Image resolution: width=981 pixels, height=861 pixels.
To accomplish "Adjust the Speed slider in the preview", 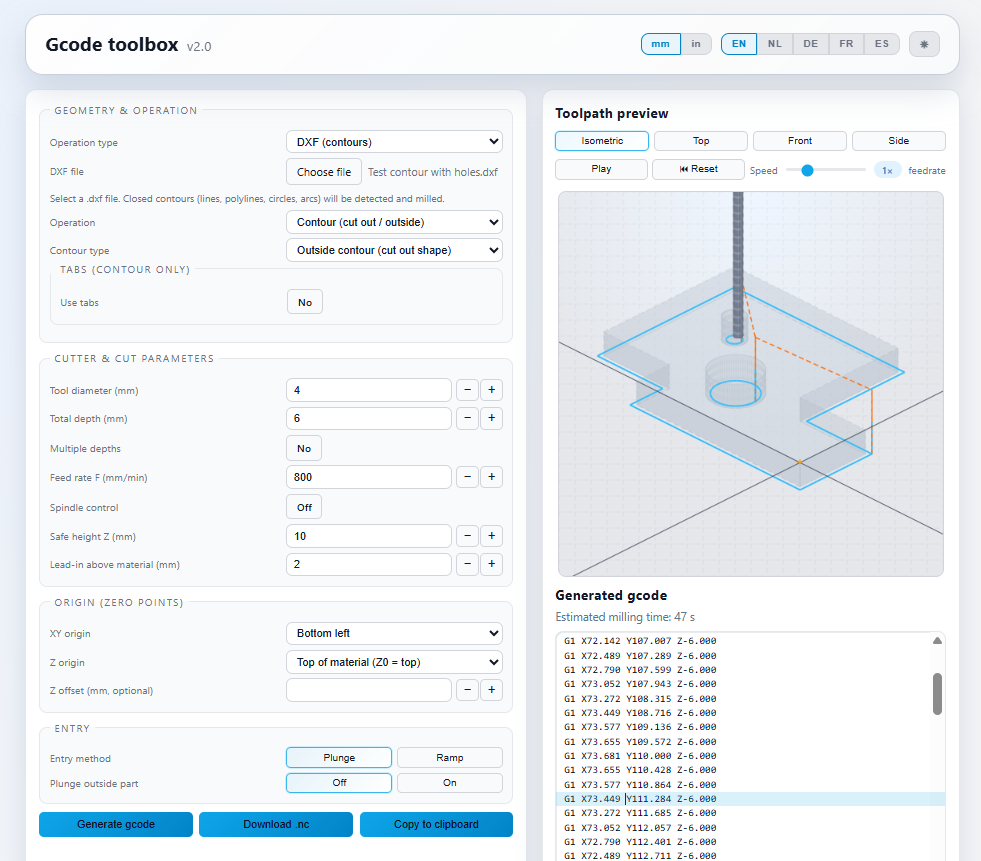I will pyautogui.click(x=808, y=170).
